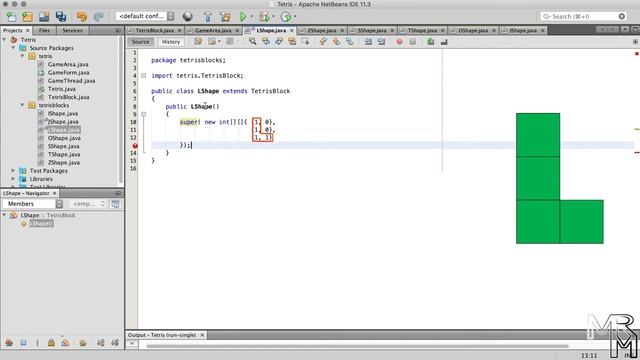This screenshot has height=360, width=640.
Task: Toggle Show Static Members in Navigator
Action: click(x=38, y=342)
